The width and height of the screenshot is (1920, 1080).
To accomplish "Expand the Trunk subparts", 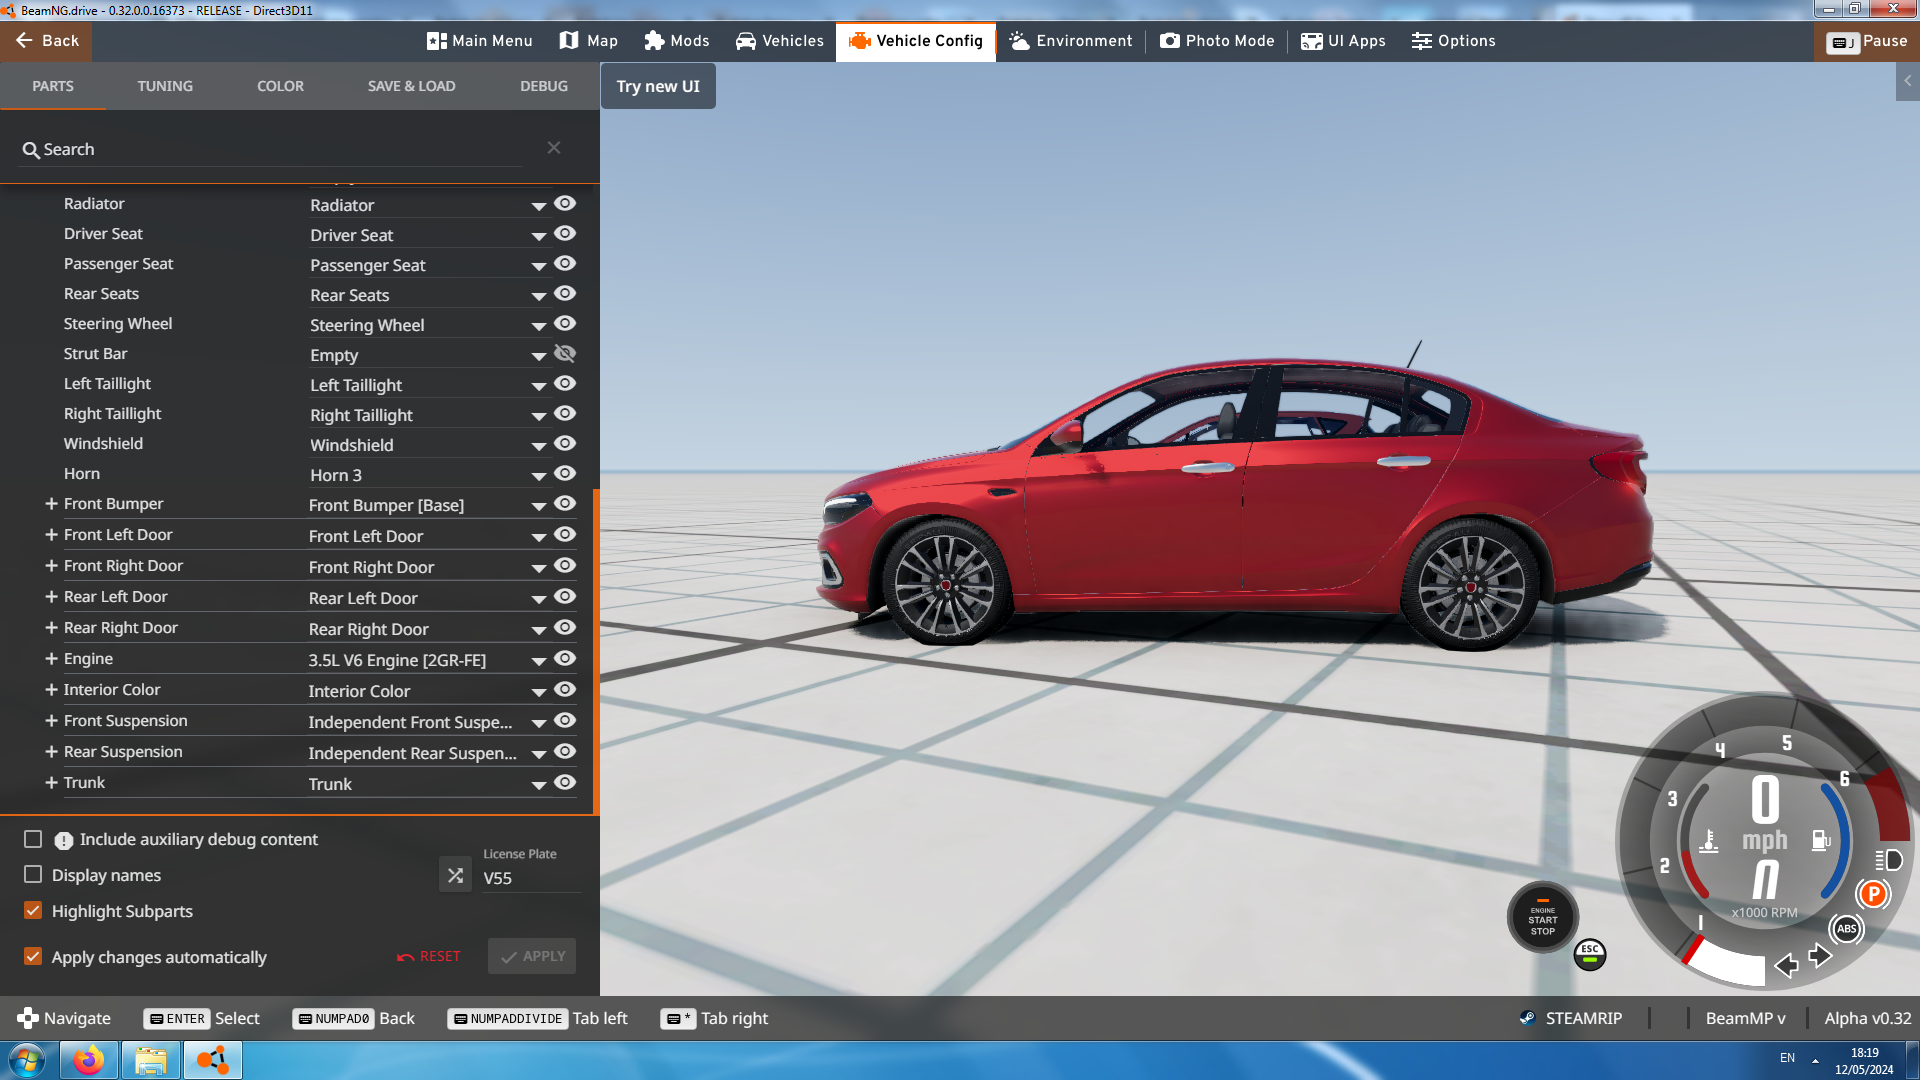I will click(51, 783).
